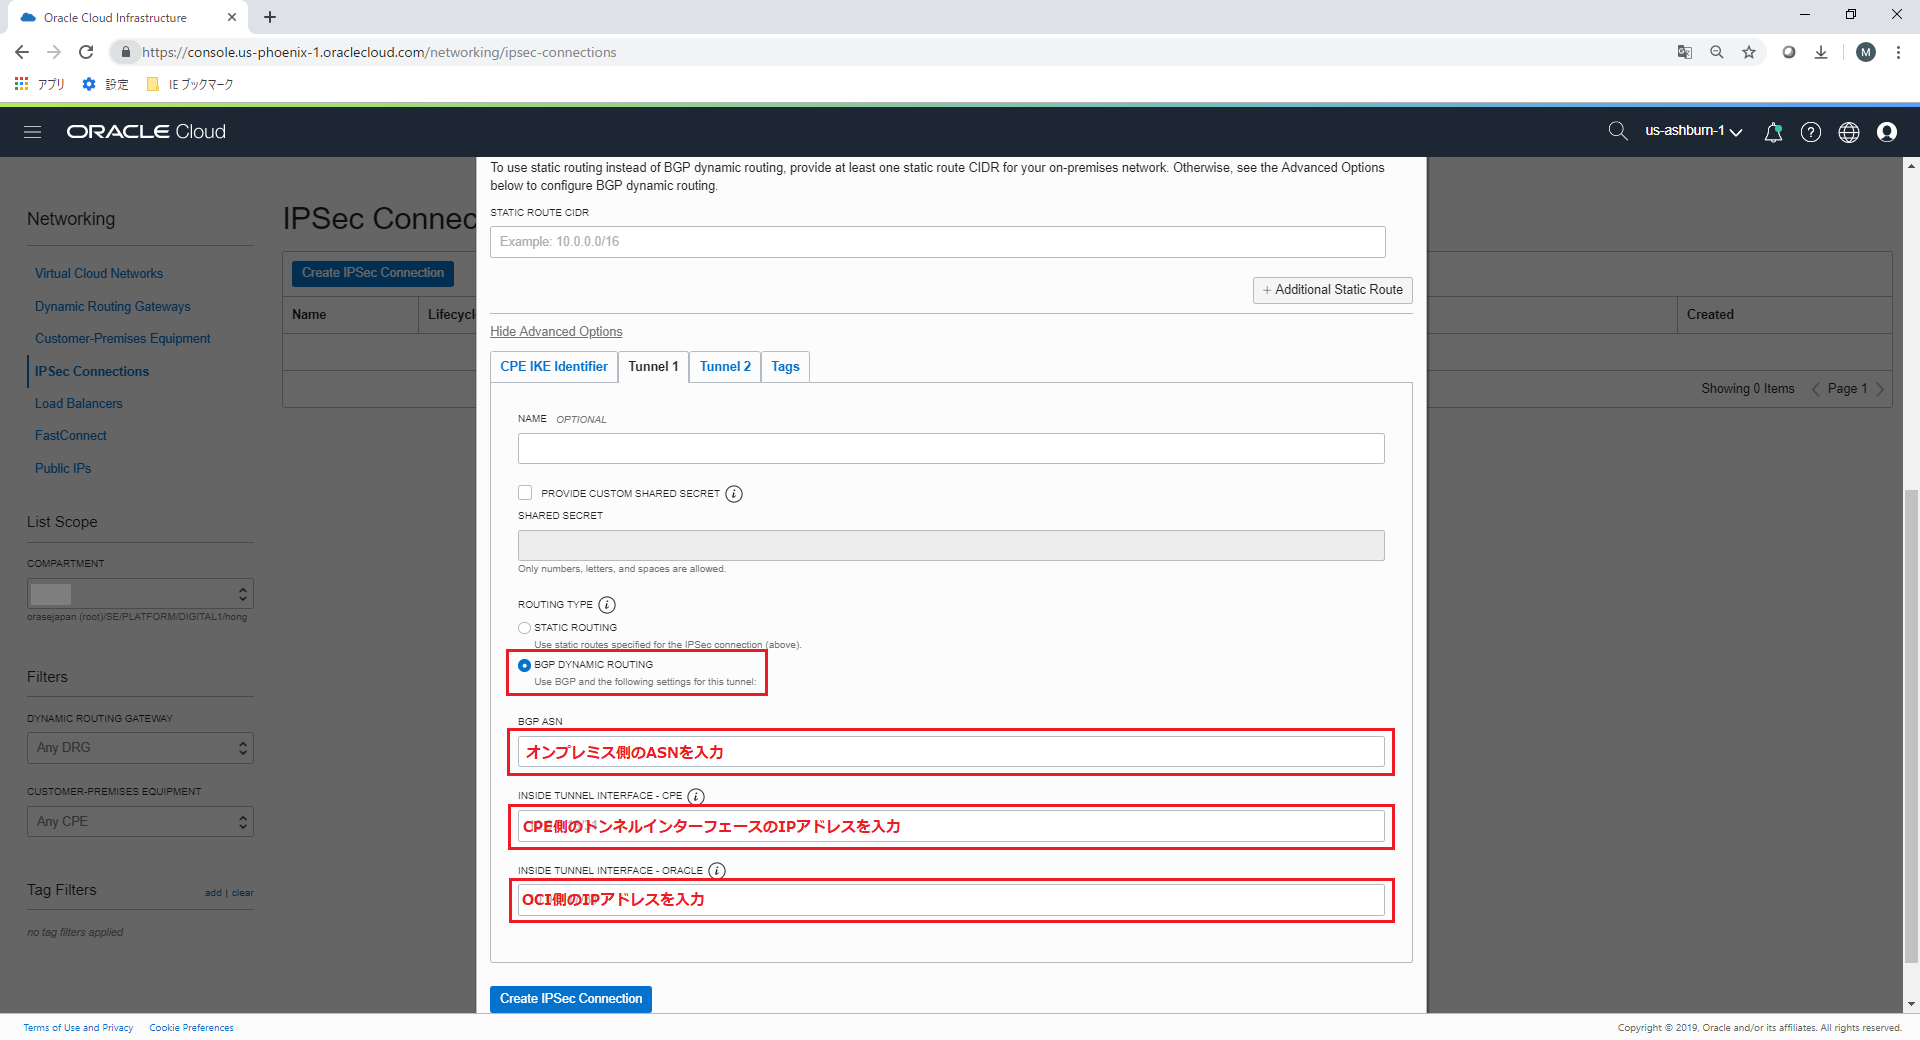1920x1040 pixels.
Task: Show info for Inside Tunnel Interface - CPE
Action: pos(696,797)
